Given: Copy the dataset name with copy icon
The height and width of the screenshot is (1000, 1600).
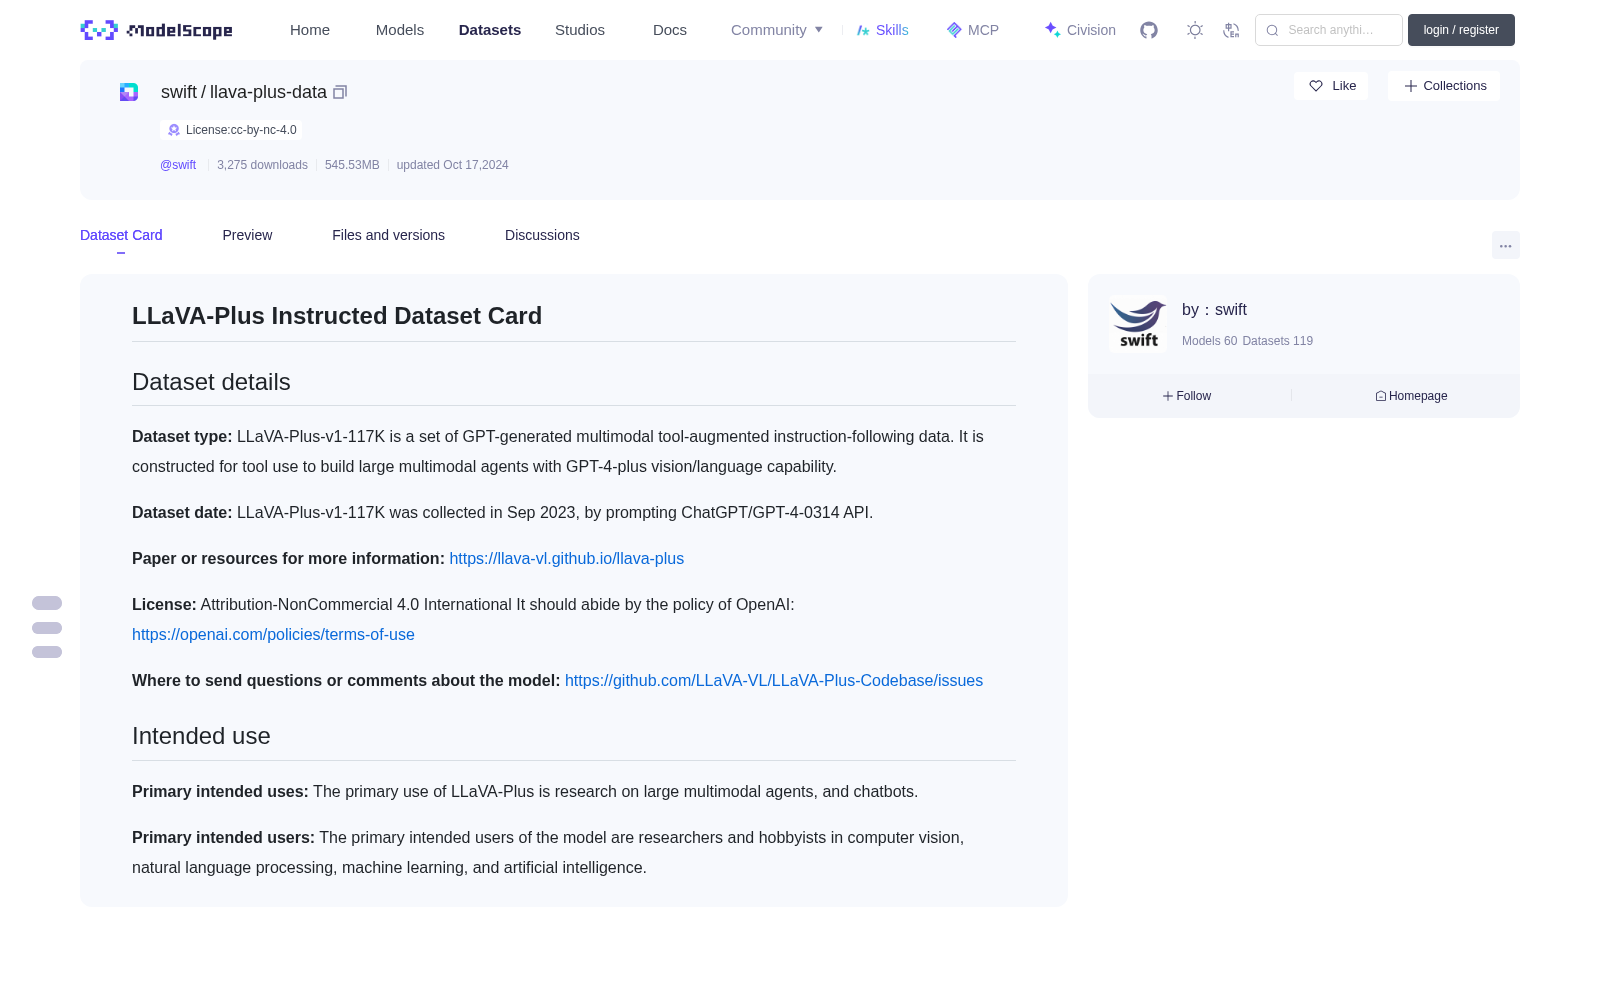Looking at the screenshot, I should pos(340,92).
